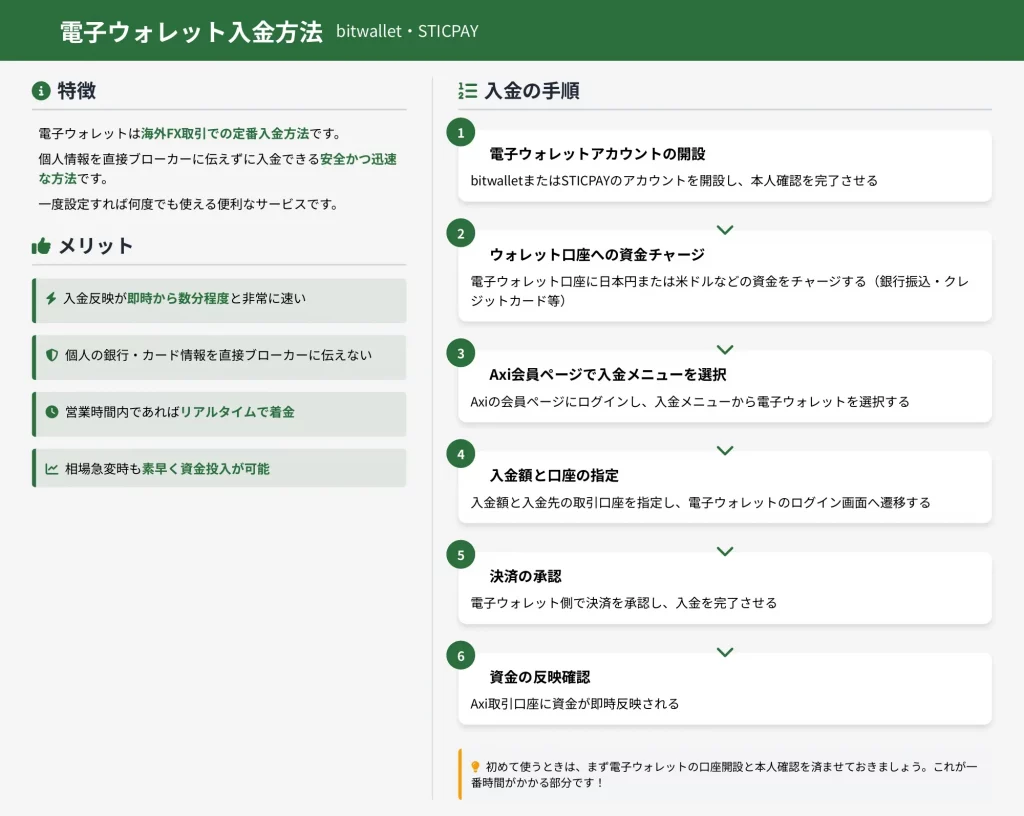Click the chevron between steps 3 and 4
The image size is (1024, 816).
coord(725,451)
